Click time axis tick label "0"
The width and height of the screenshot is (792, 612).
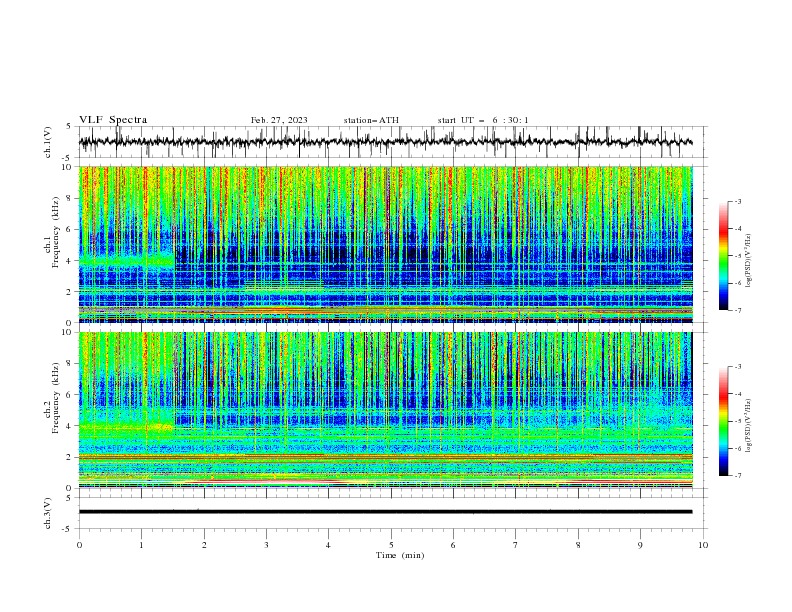pyautogui.click(x=79, y=545)
